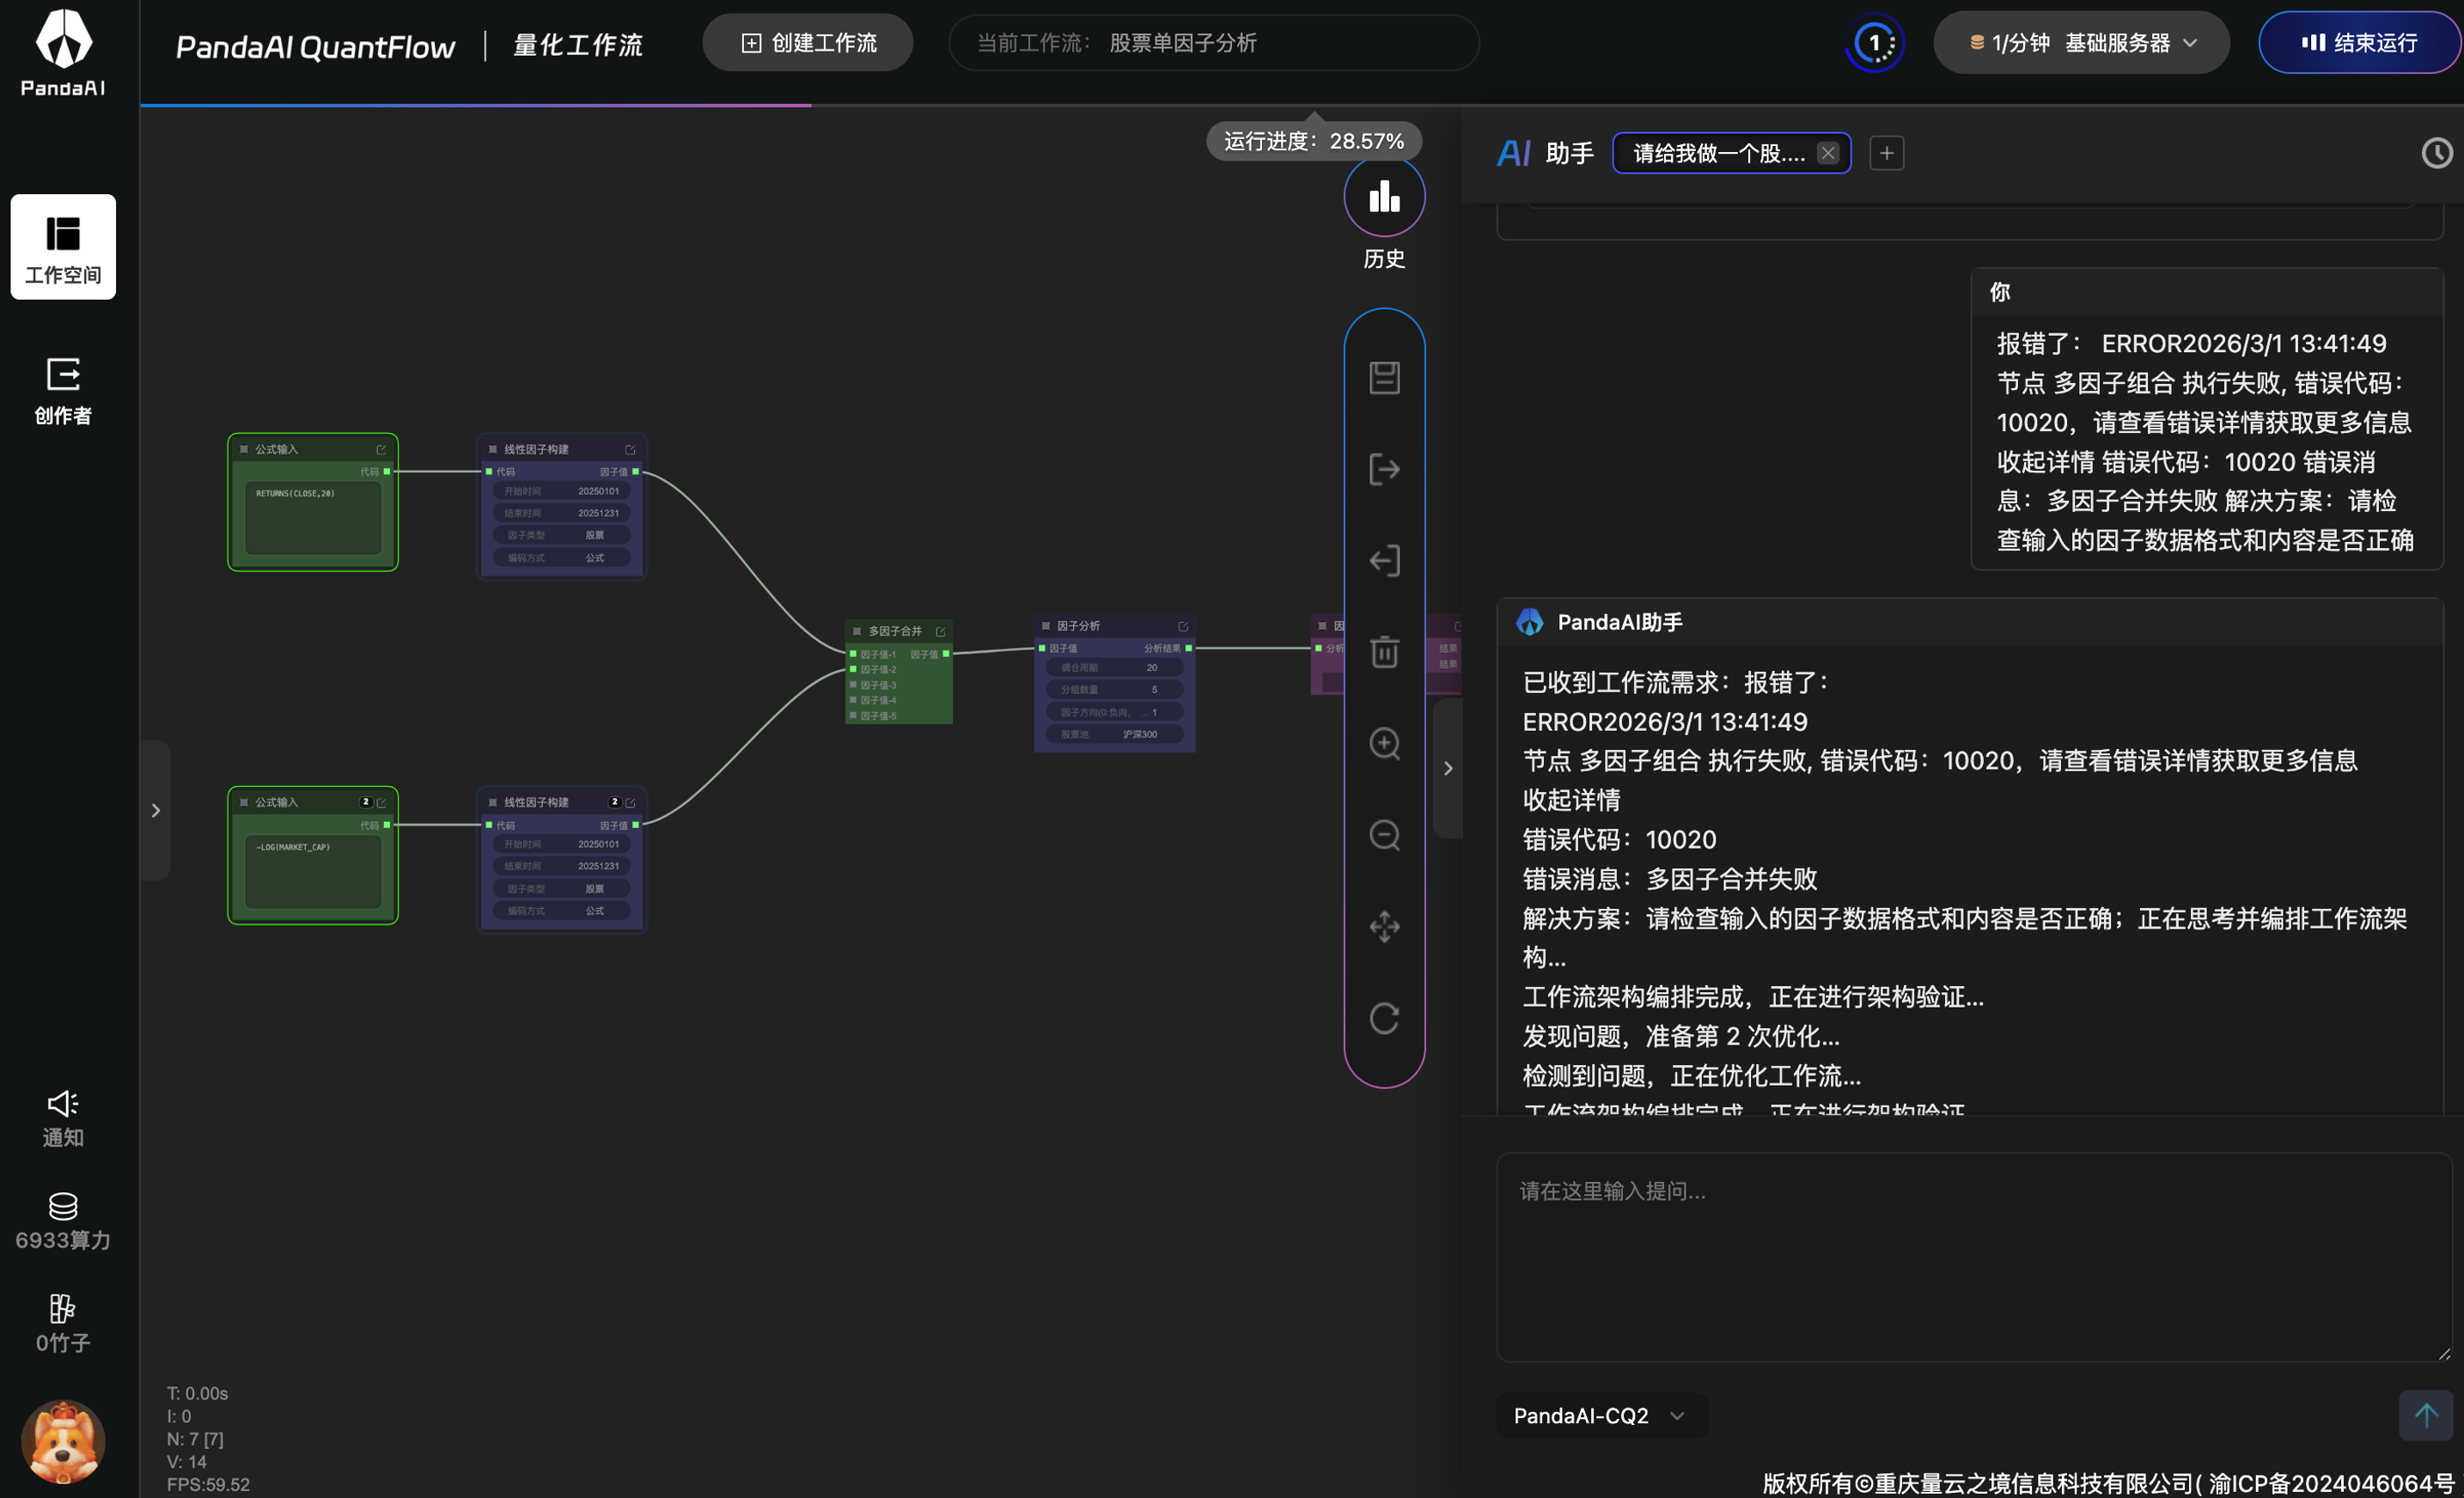This screenshot has height=1498, width=2464.
Task: Open 编码方式 公式 field on upper 线性因子构建
Action: pyautogui.click(x=561, y=558)
